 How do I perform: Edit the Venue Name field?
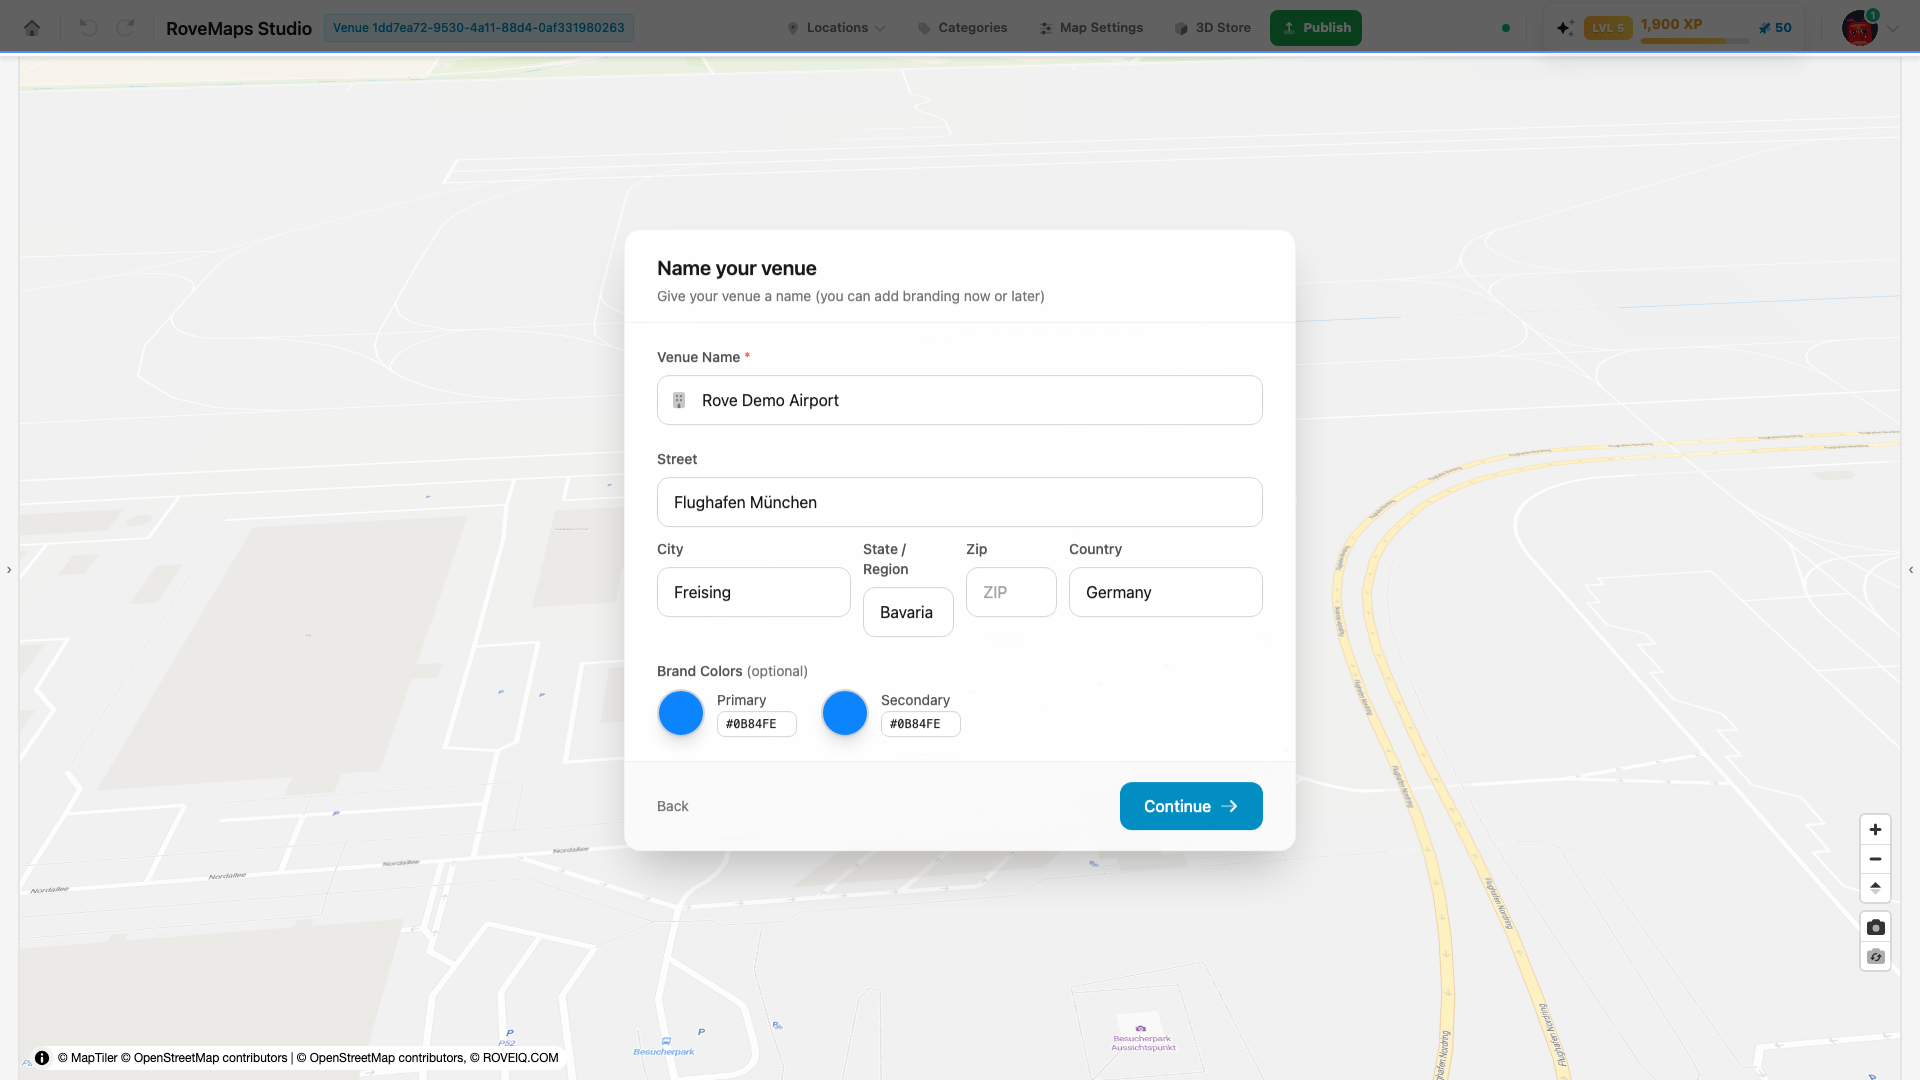click(x=960, y=400)
